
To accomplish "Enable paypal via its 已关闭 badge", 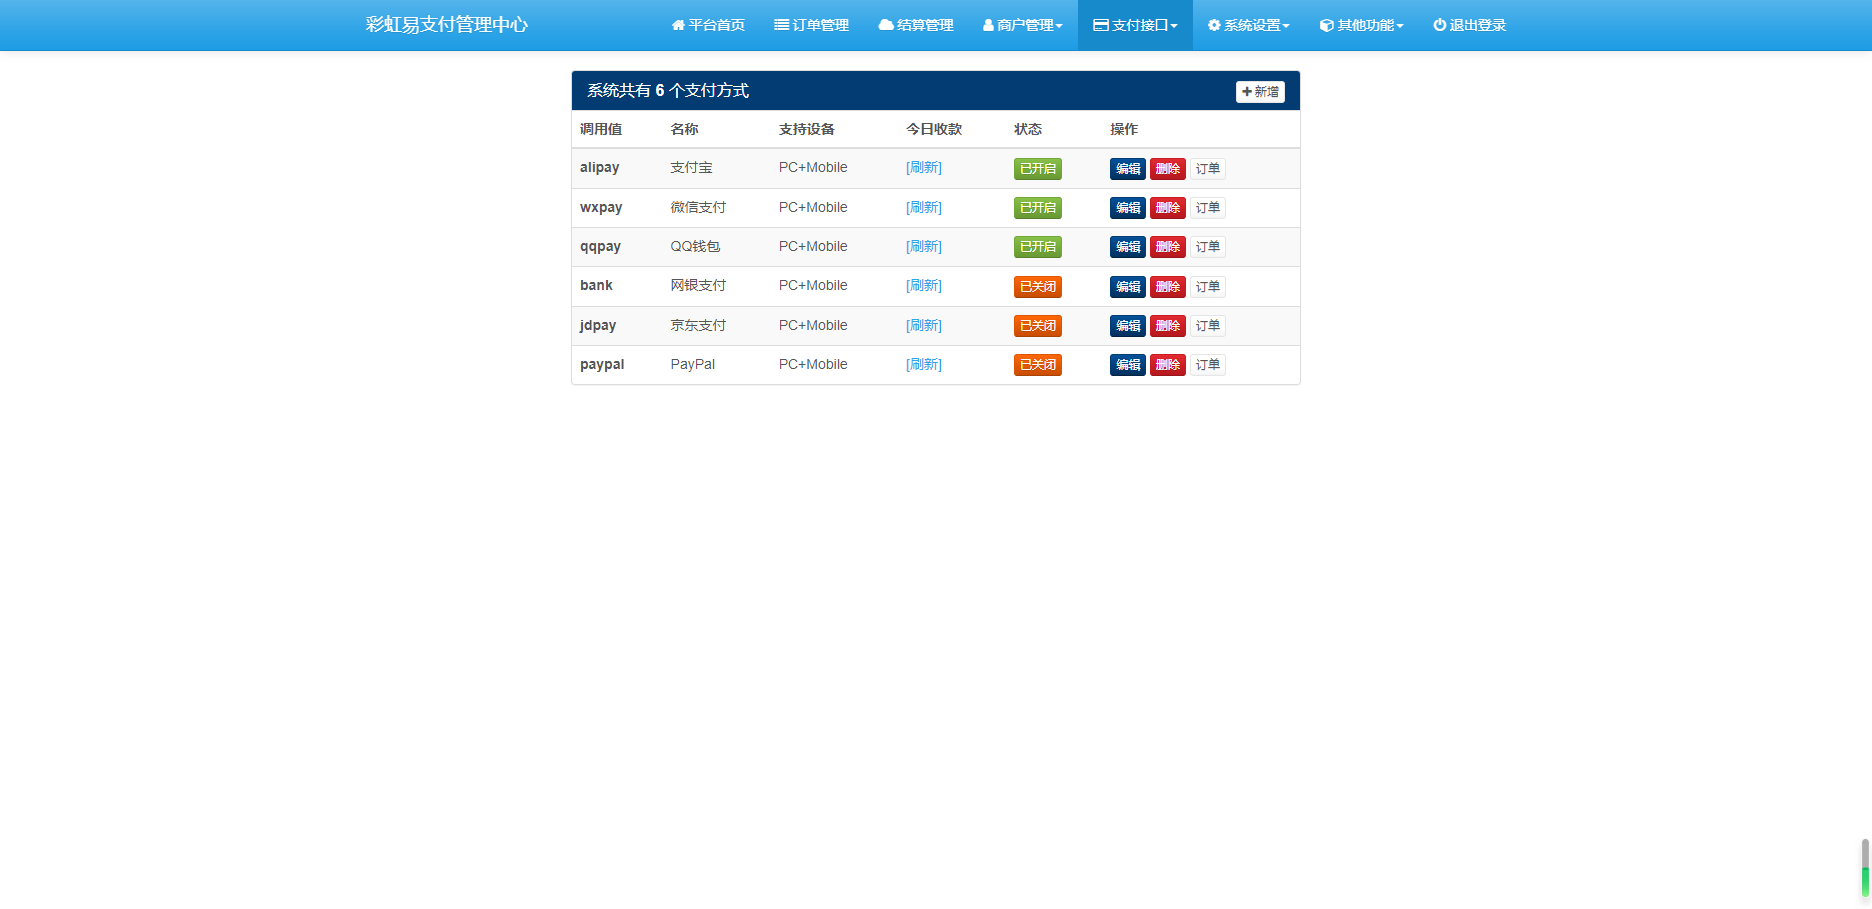I will coord(1037,365).
